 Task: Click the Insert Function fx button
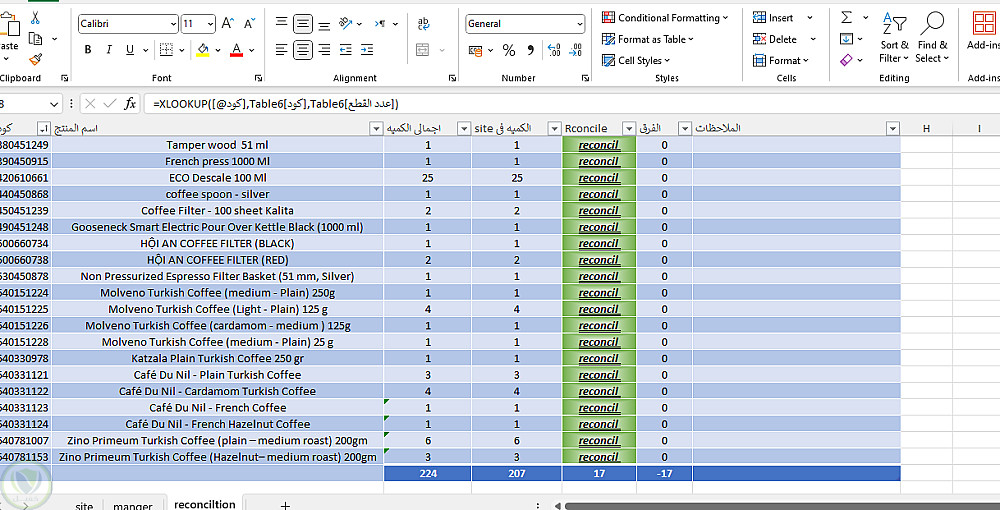pyautogui.click(x=129, y=103)
